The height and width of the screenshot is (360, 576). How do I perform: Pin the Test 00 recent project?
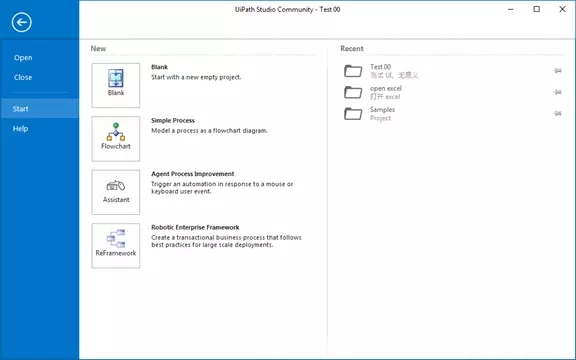pos(557,71)
